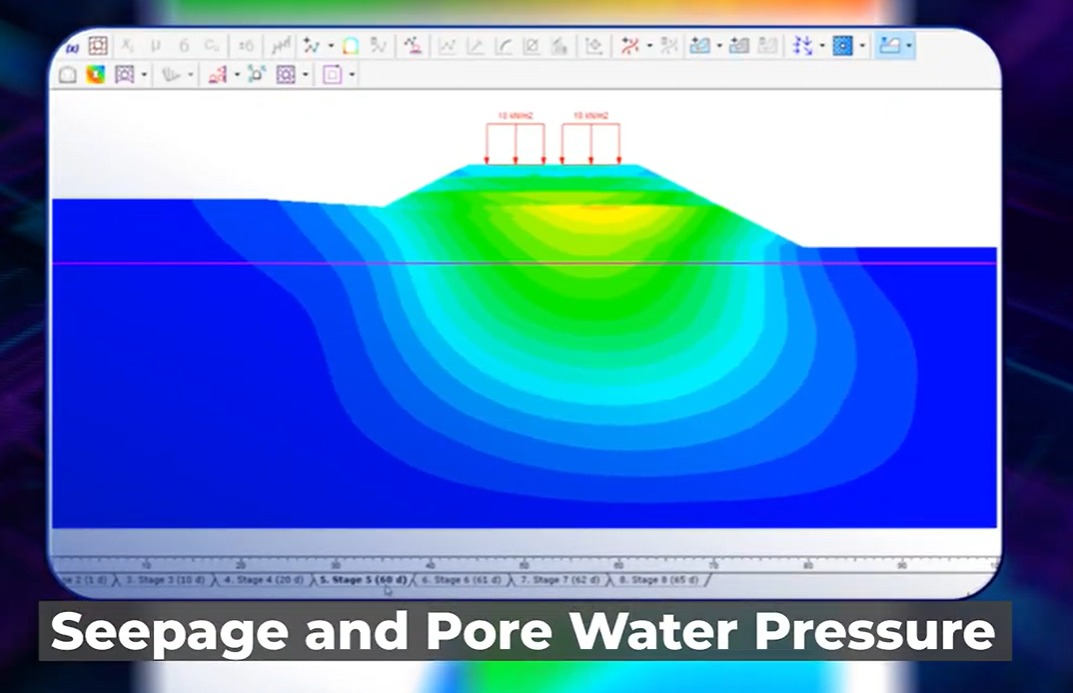Open dropdown beside blue dotted square icon
The image size is (1073, 693).
[x=862, y=46]
